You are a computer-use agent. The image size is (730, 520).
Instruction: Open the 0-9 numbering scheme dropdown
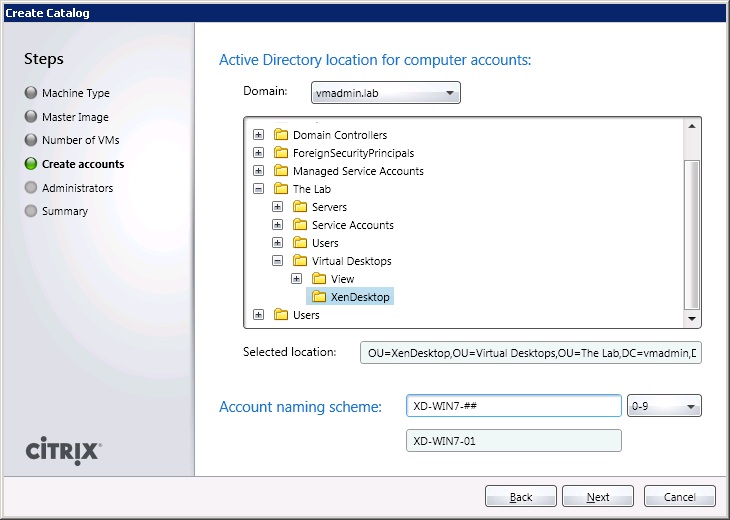[664, 406]
